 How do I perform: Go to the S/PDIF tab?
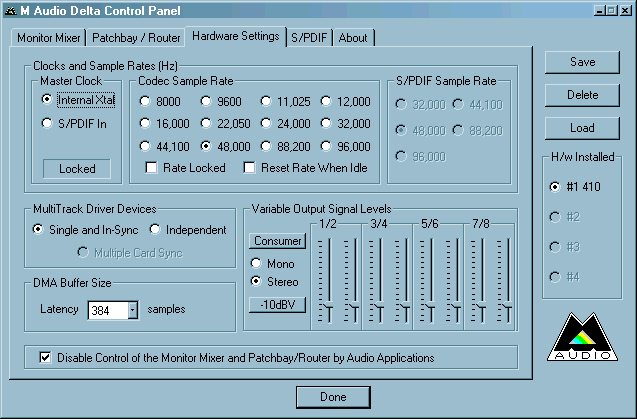click(309, 38)
